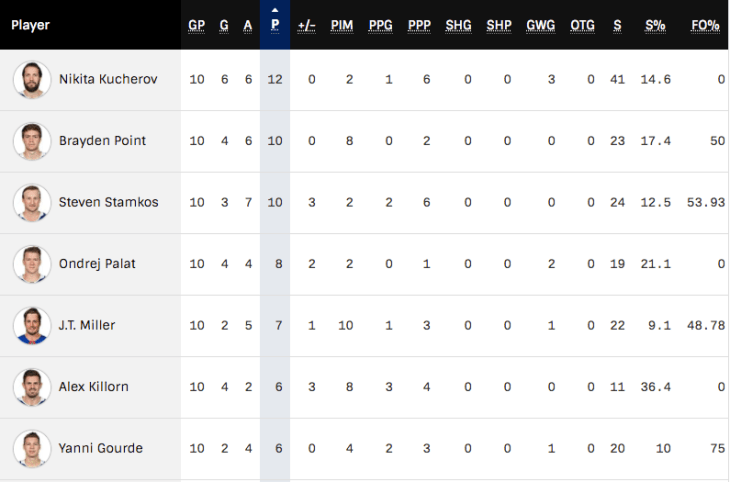Click the PPG column header
Image resolution: width=730 pixels, height=482 pixels.
[x=381, y=25]
